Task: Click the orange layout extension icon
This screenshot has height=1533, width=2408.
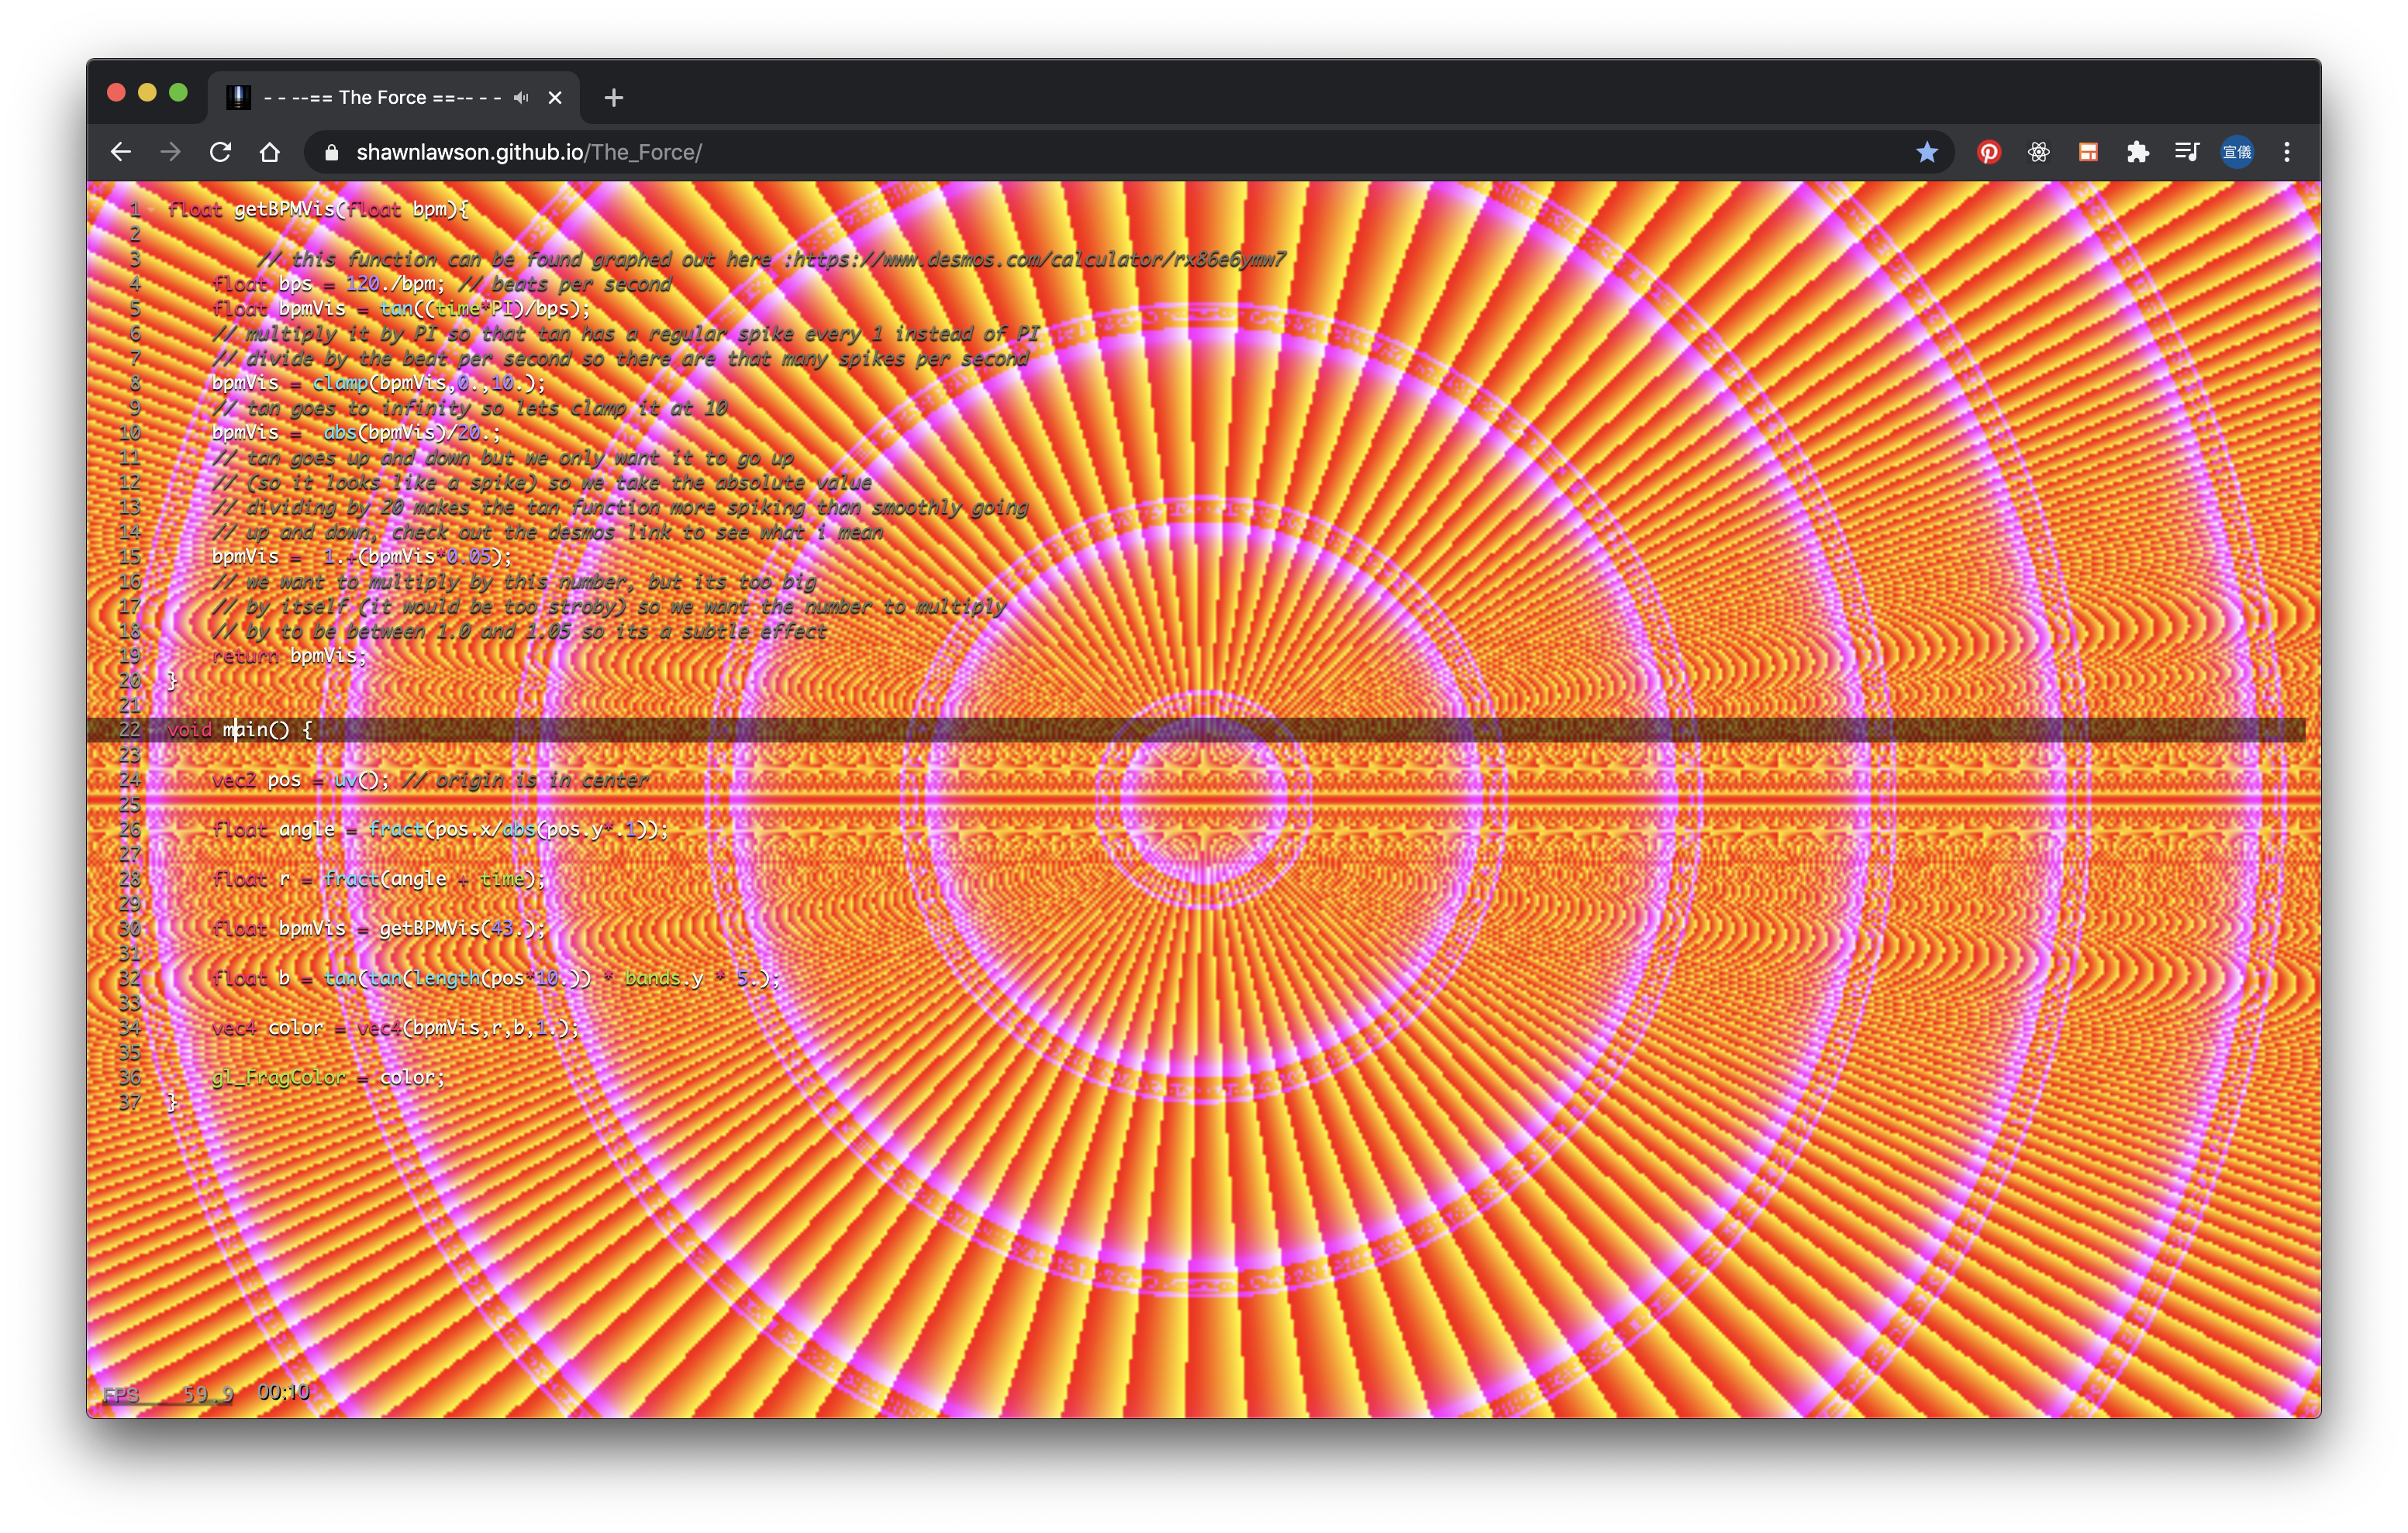Action: tap(2088, 152)
